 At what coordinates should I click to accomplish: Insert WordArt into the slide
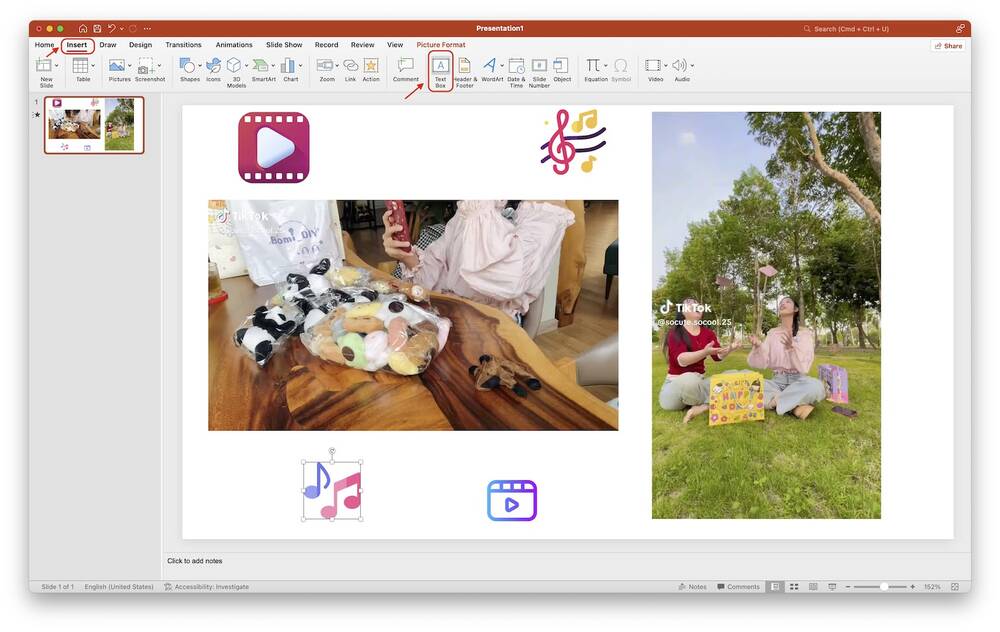(488, 66)
